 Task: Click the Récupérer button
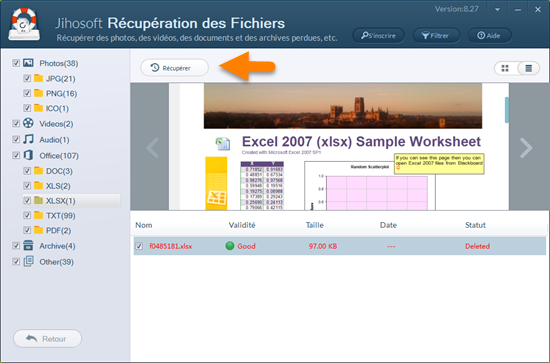pos(174,68)
